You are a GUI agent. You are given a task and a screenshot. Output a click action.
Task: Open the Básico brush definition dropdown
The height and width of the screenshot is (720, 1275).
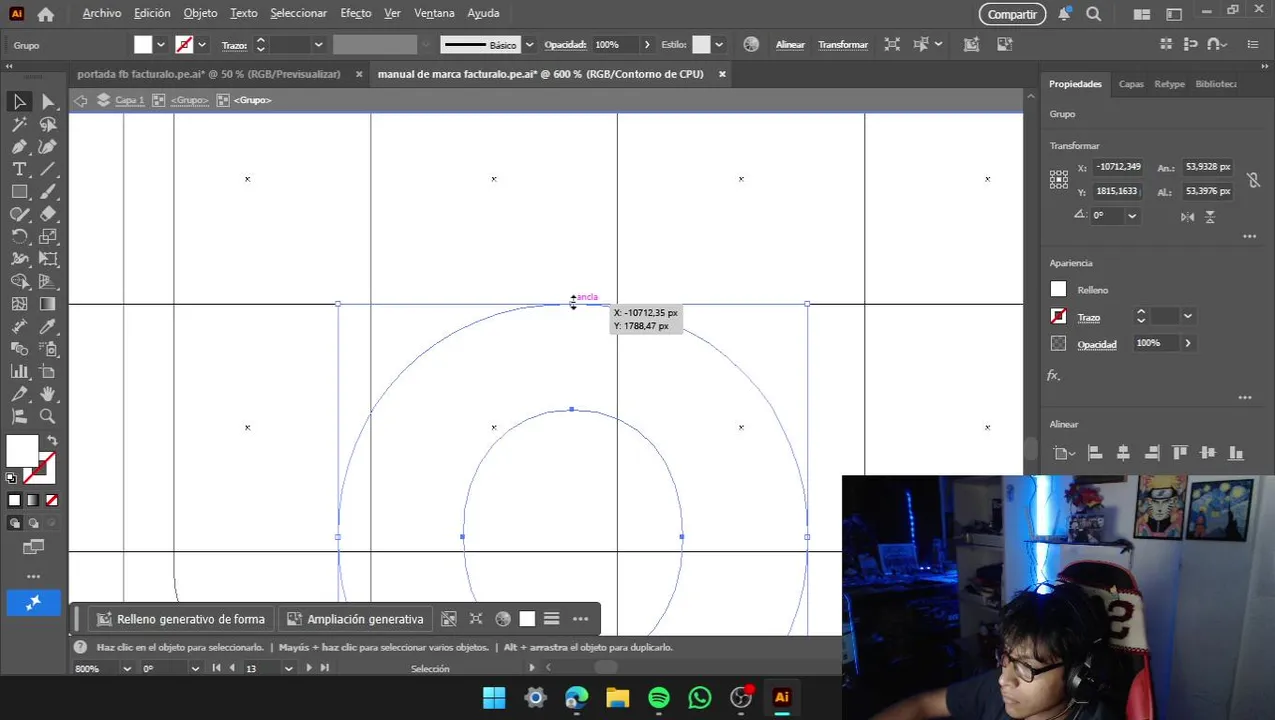click(529, 45)
